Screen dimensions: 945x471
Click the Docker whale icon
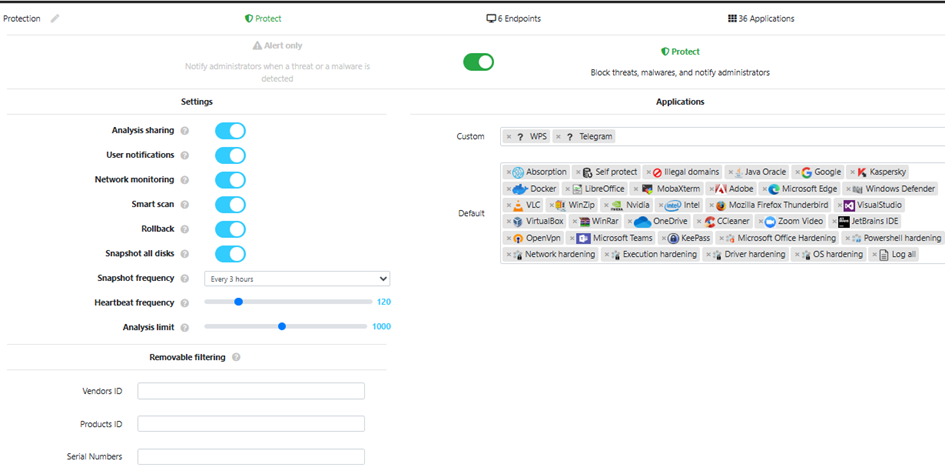pos(520,189)
